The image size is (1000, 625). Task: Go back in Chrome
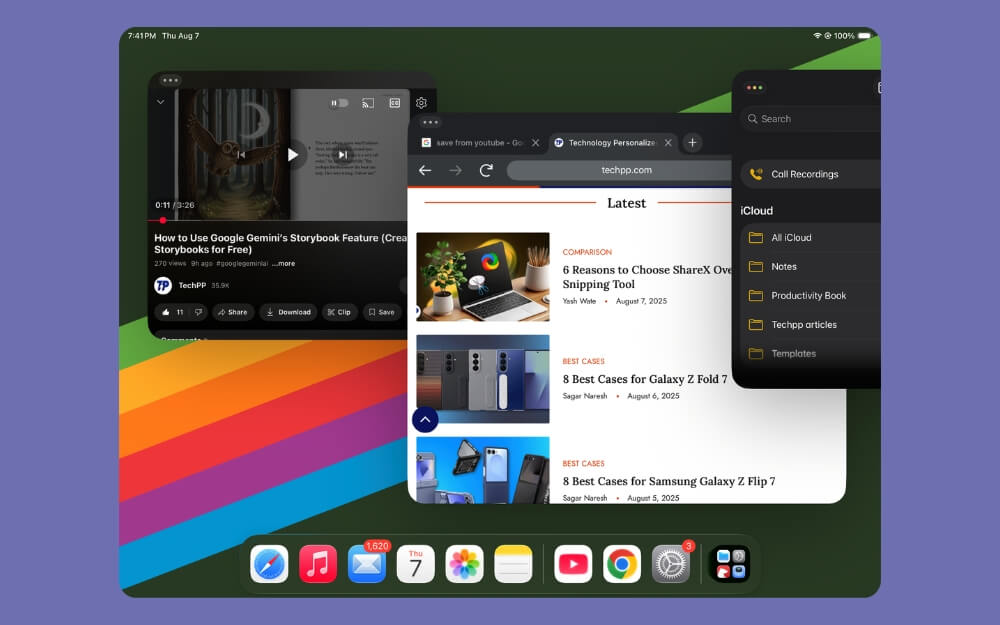pyautogui.click(x=425, y=170)
